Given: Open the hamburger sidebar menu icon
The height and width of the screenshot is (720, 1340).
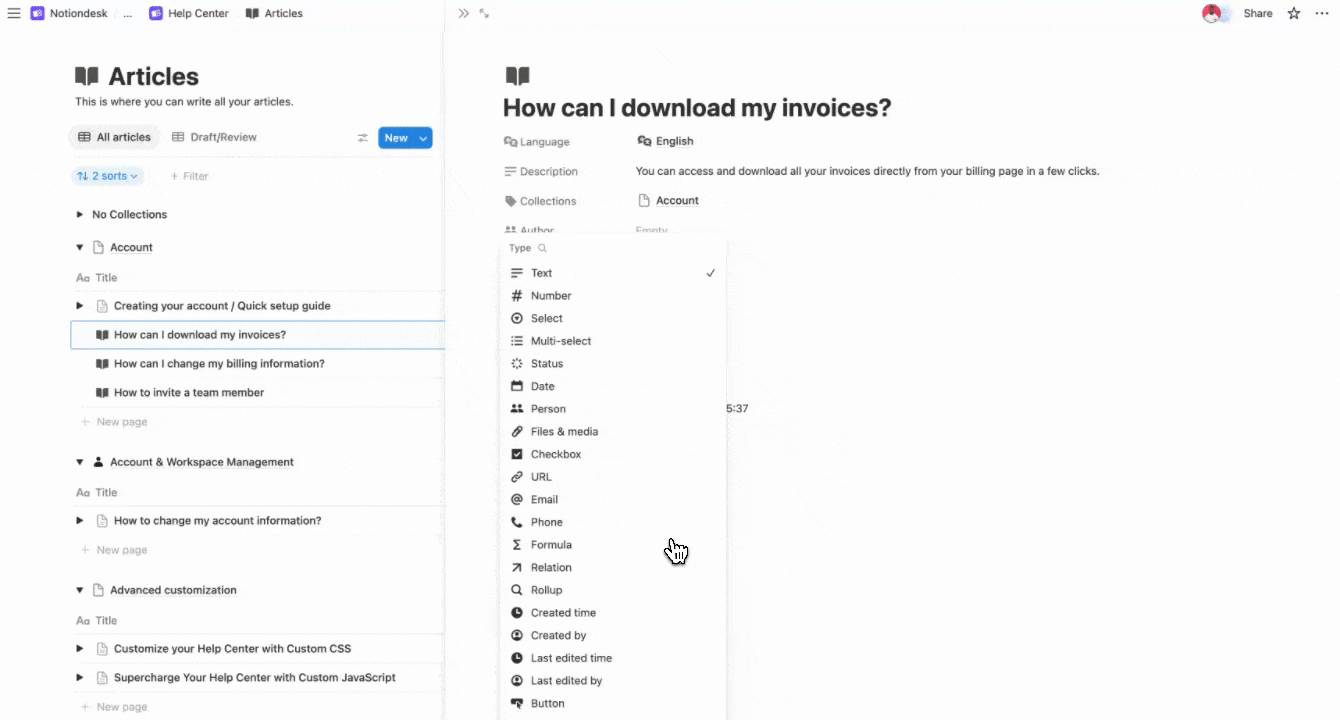Looking at the screenshot, I should coord(14,13).
